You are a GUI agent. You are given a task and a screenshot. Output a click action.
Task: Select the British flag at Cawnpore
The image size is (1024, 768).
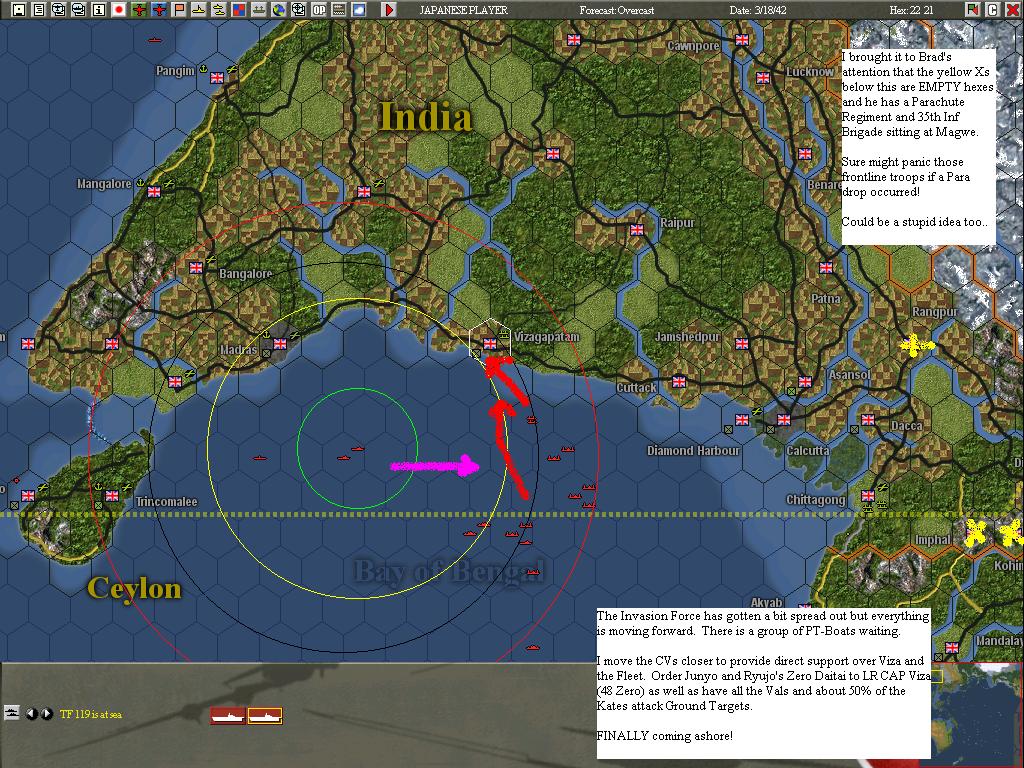pos(742,40)
